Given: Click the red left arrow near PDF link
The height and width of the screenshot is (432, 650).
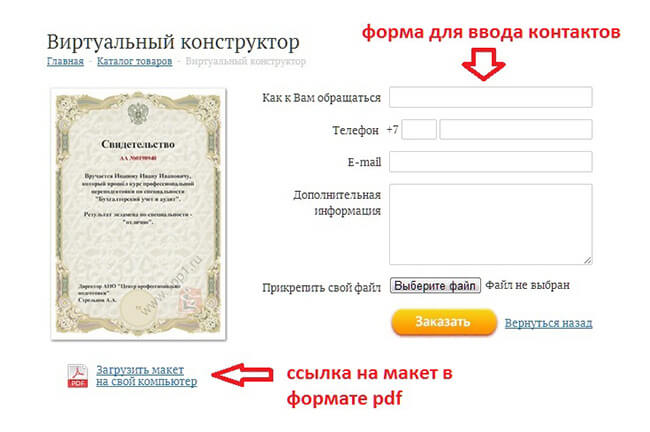Looking at the screenshot, I should tap(242, 375).
